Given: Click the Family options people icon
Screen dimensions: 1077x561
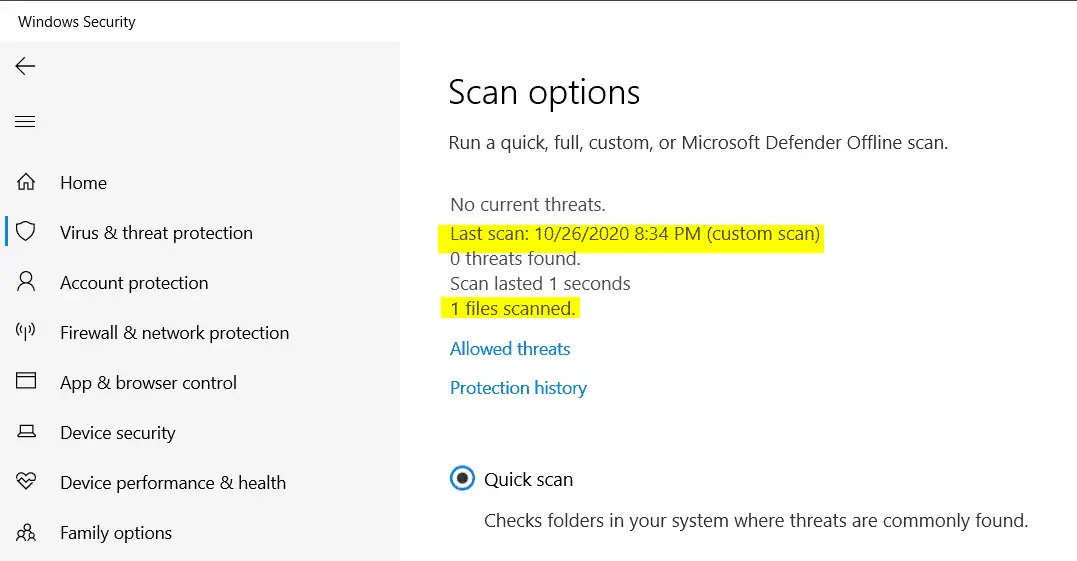Looking at the screenshot, I should click(26, 532).
